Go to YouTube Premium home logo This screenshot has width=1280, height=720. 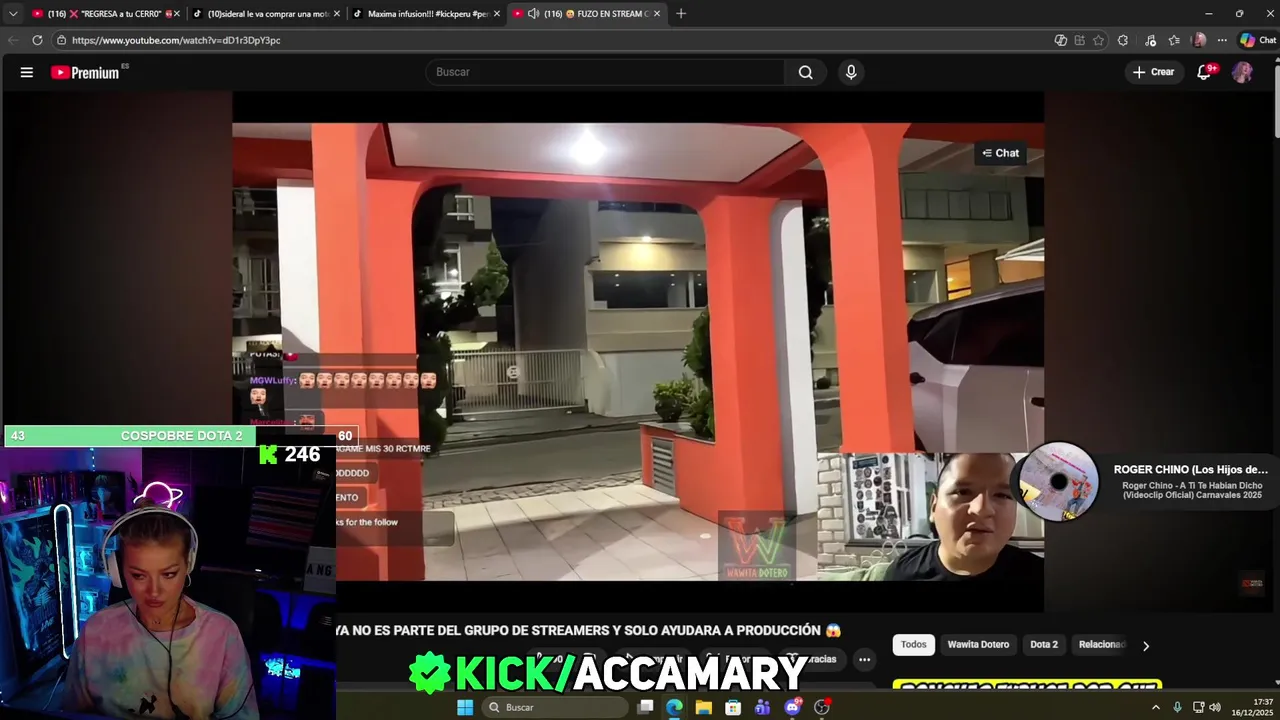[x=85, y=72]
